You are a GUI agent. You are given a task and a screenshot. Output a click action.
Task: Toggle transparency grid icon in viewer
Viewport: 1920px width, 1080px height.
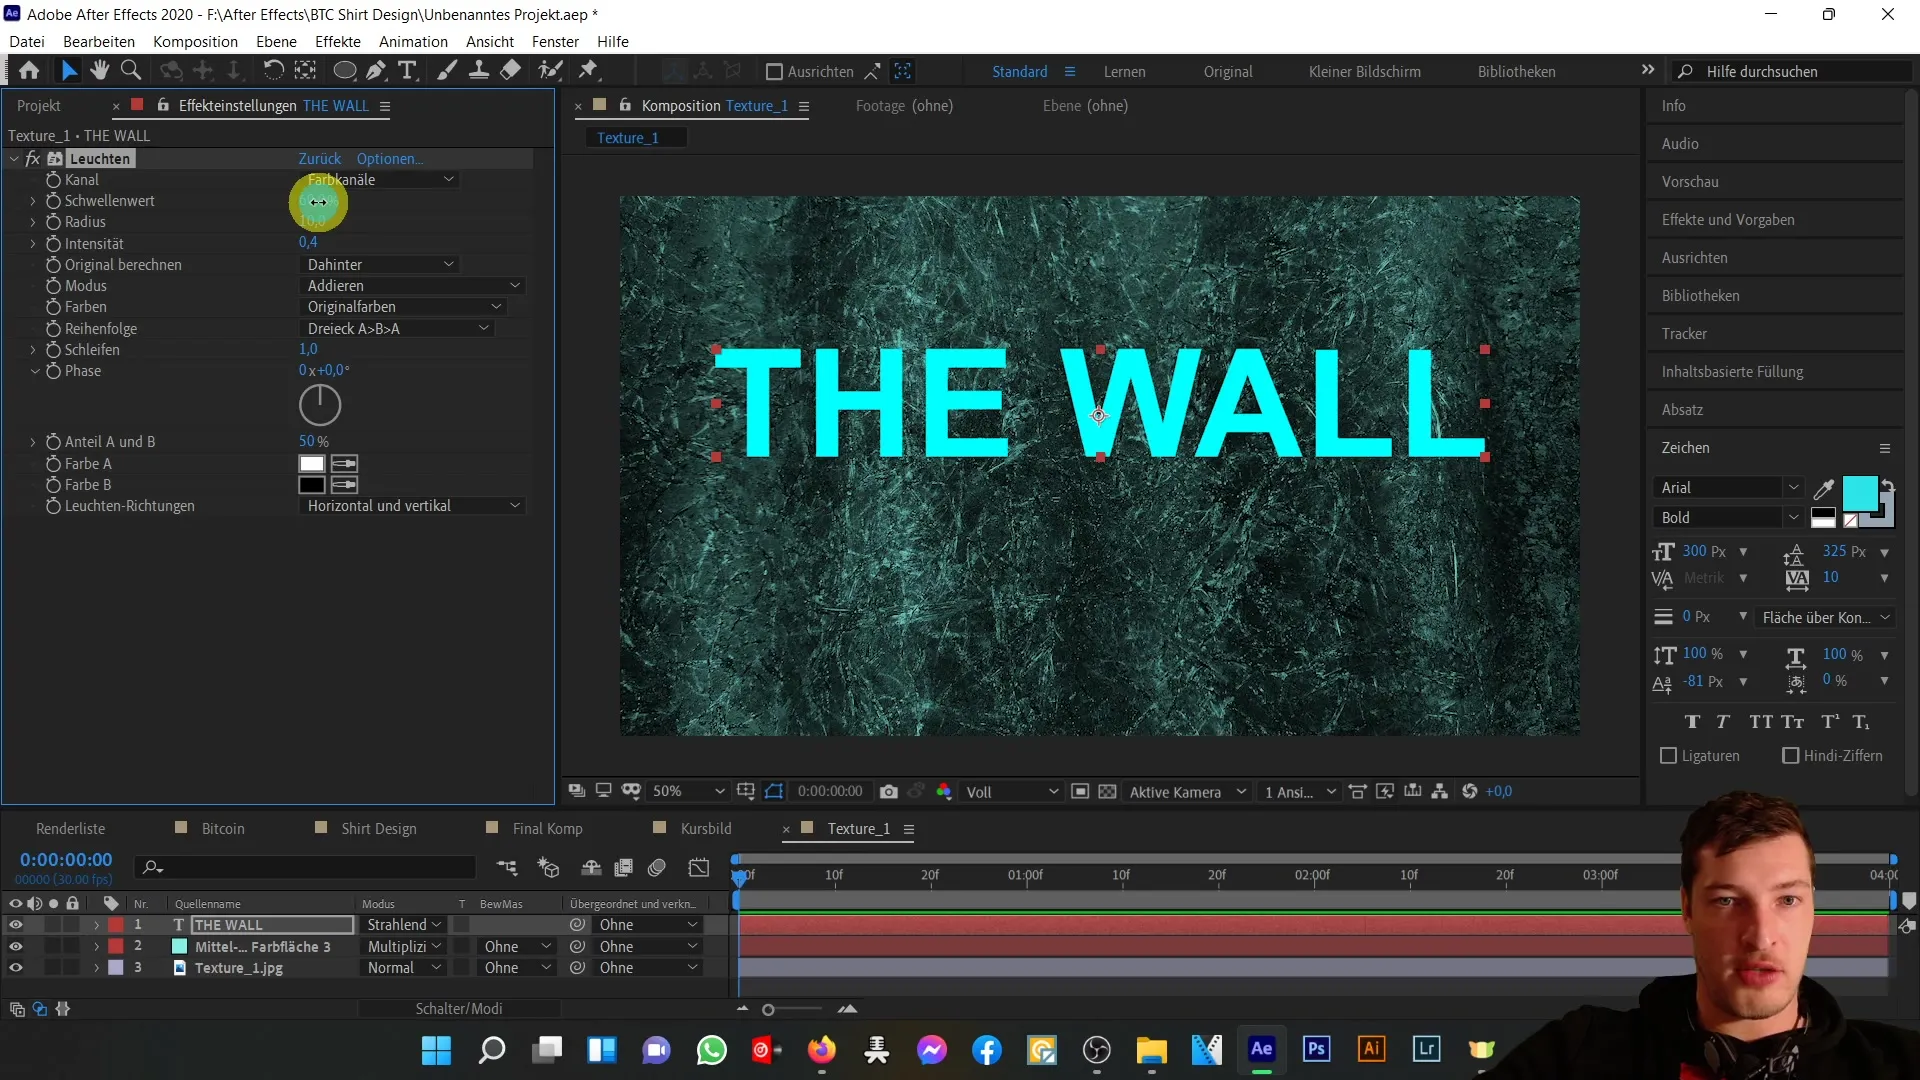click(1107, 791)
